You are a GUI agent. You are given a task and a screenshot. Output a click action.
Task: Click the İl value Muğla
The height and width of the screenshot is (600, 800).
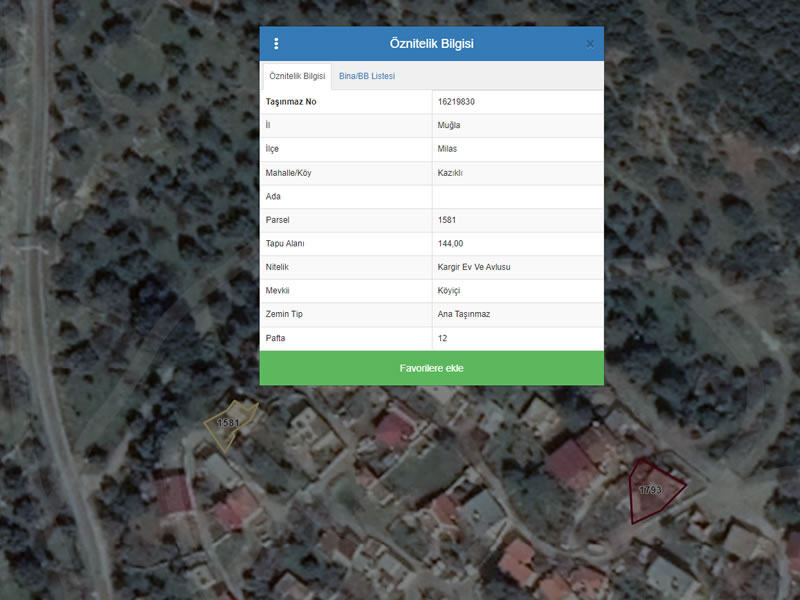coord(449,126)
